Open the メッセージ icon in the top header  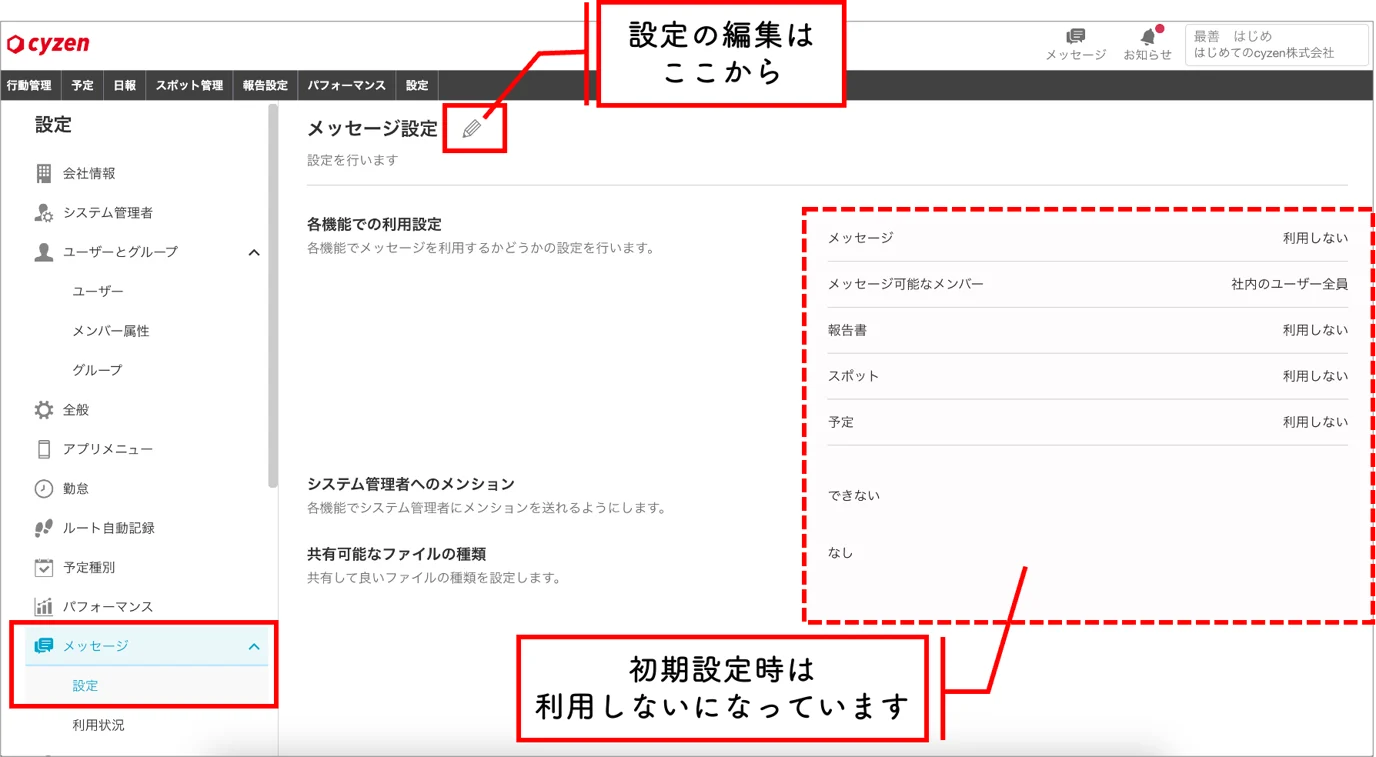coord(1076,37)
